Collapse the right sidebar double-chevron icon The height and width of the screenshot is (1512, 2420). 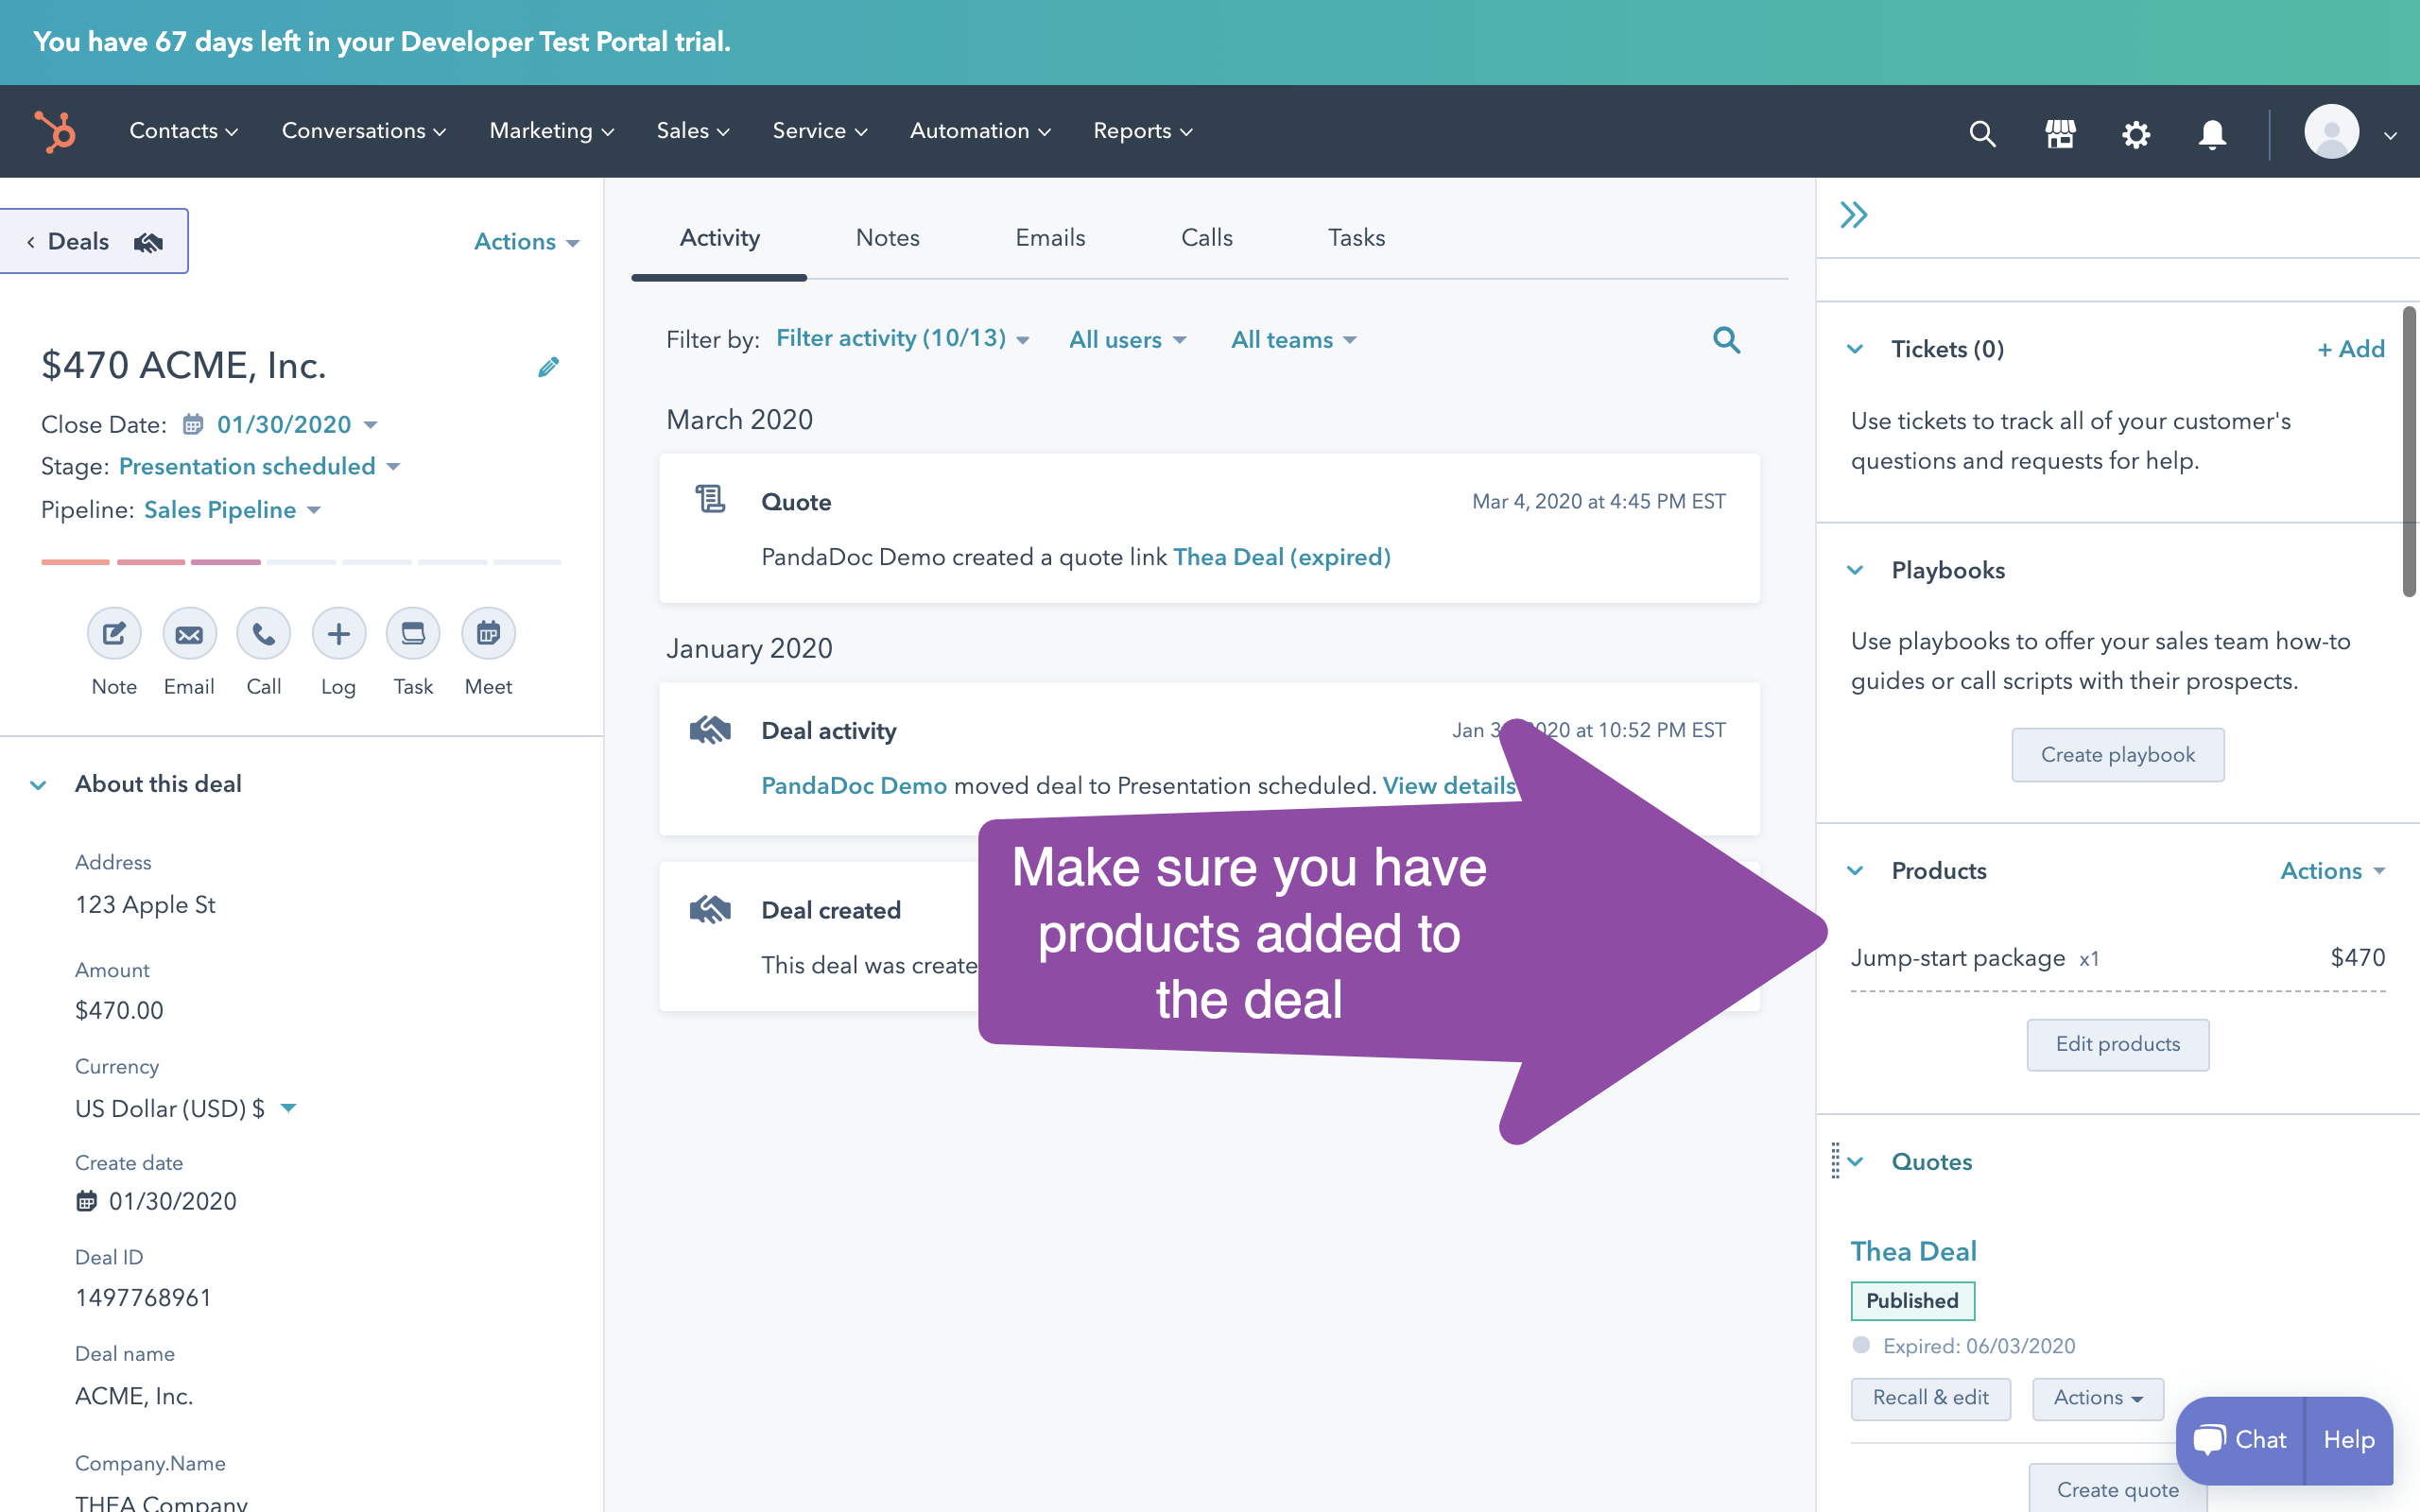(x=1854, y=215)
